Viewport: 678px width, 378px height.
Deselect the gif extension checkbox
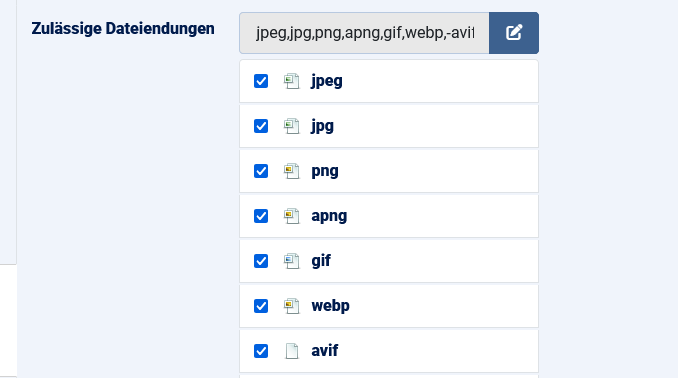click(x=261, y=261)
